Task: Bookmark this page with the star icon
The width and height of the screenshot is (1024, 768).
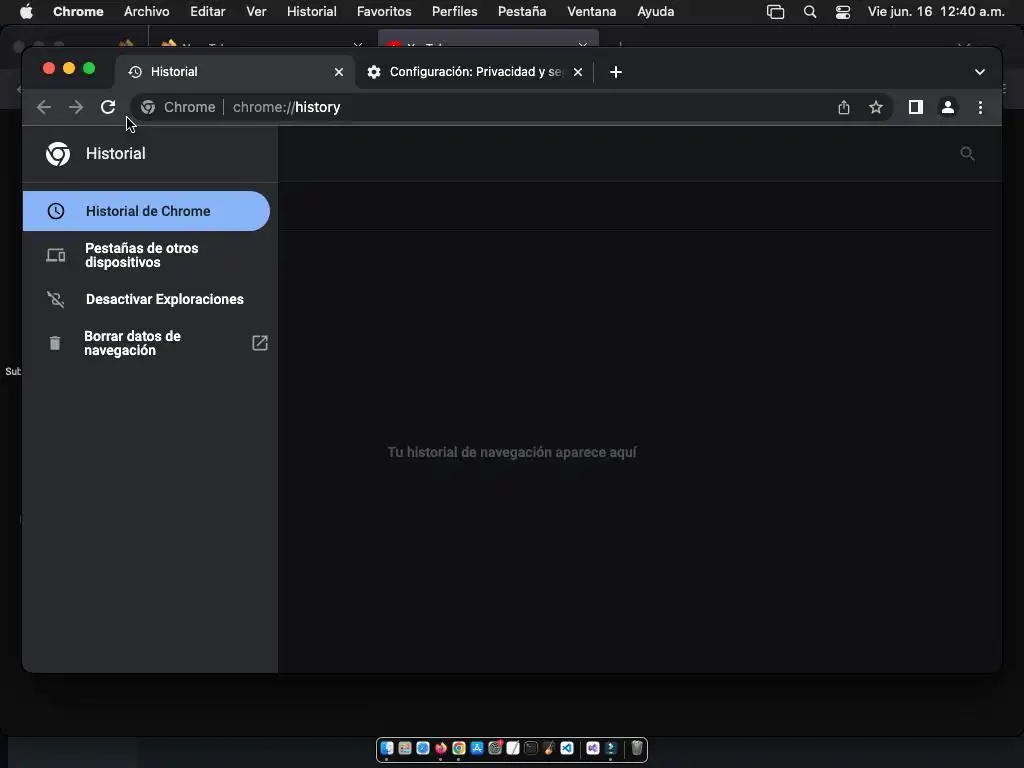Action: (x=876, y=107)
